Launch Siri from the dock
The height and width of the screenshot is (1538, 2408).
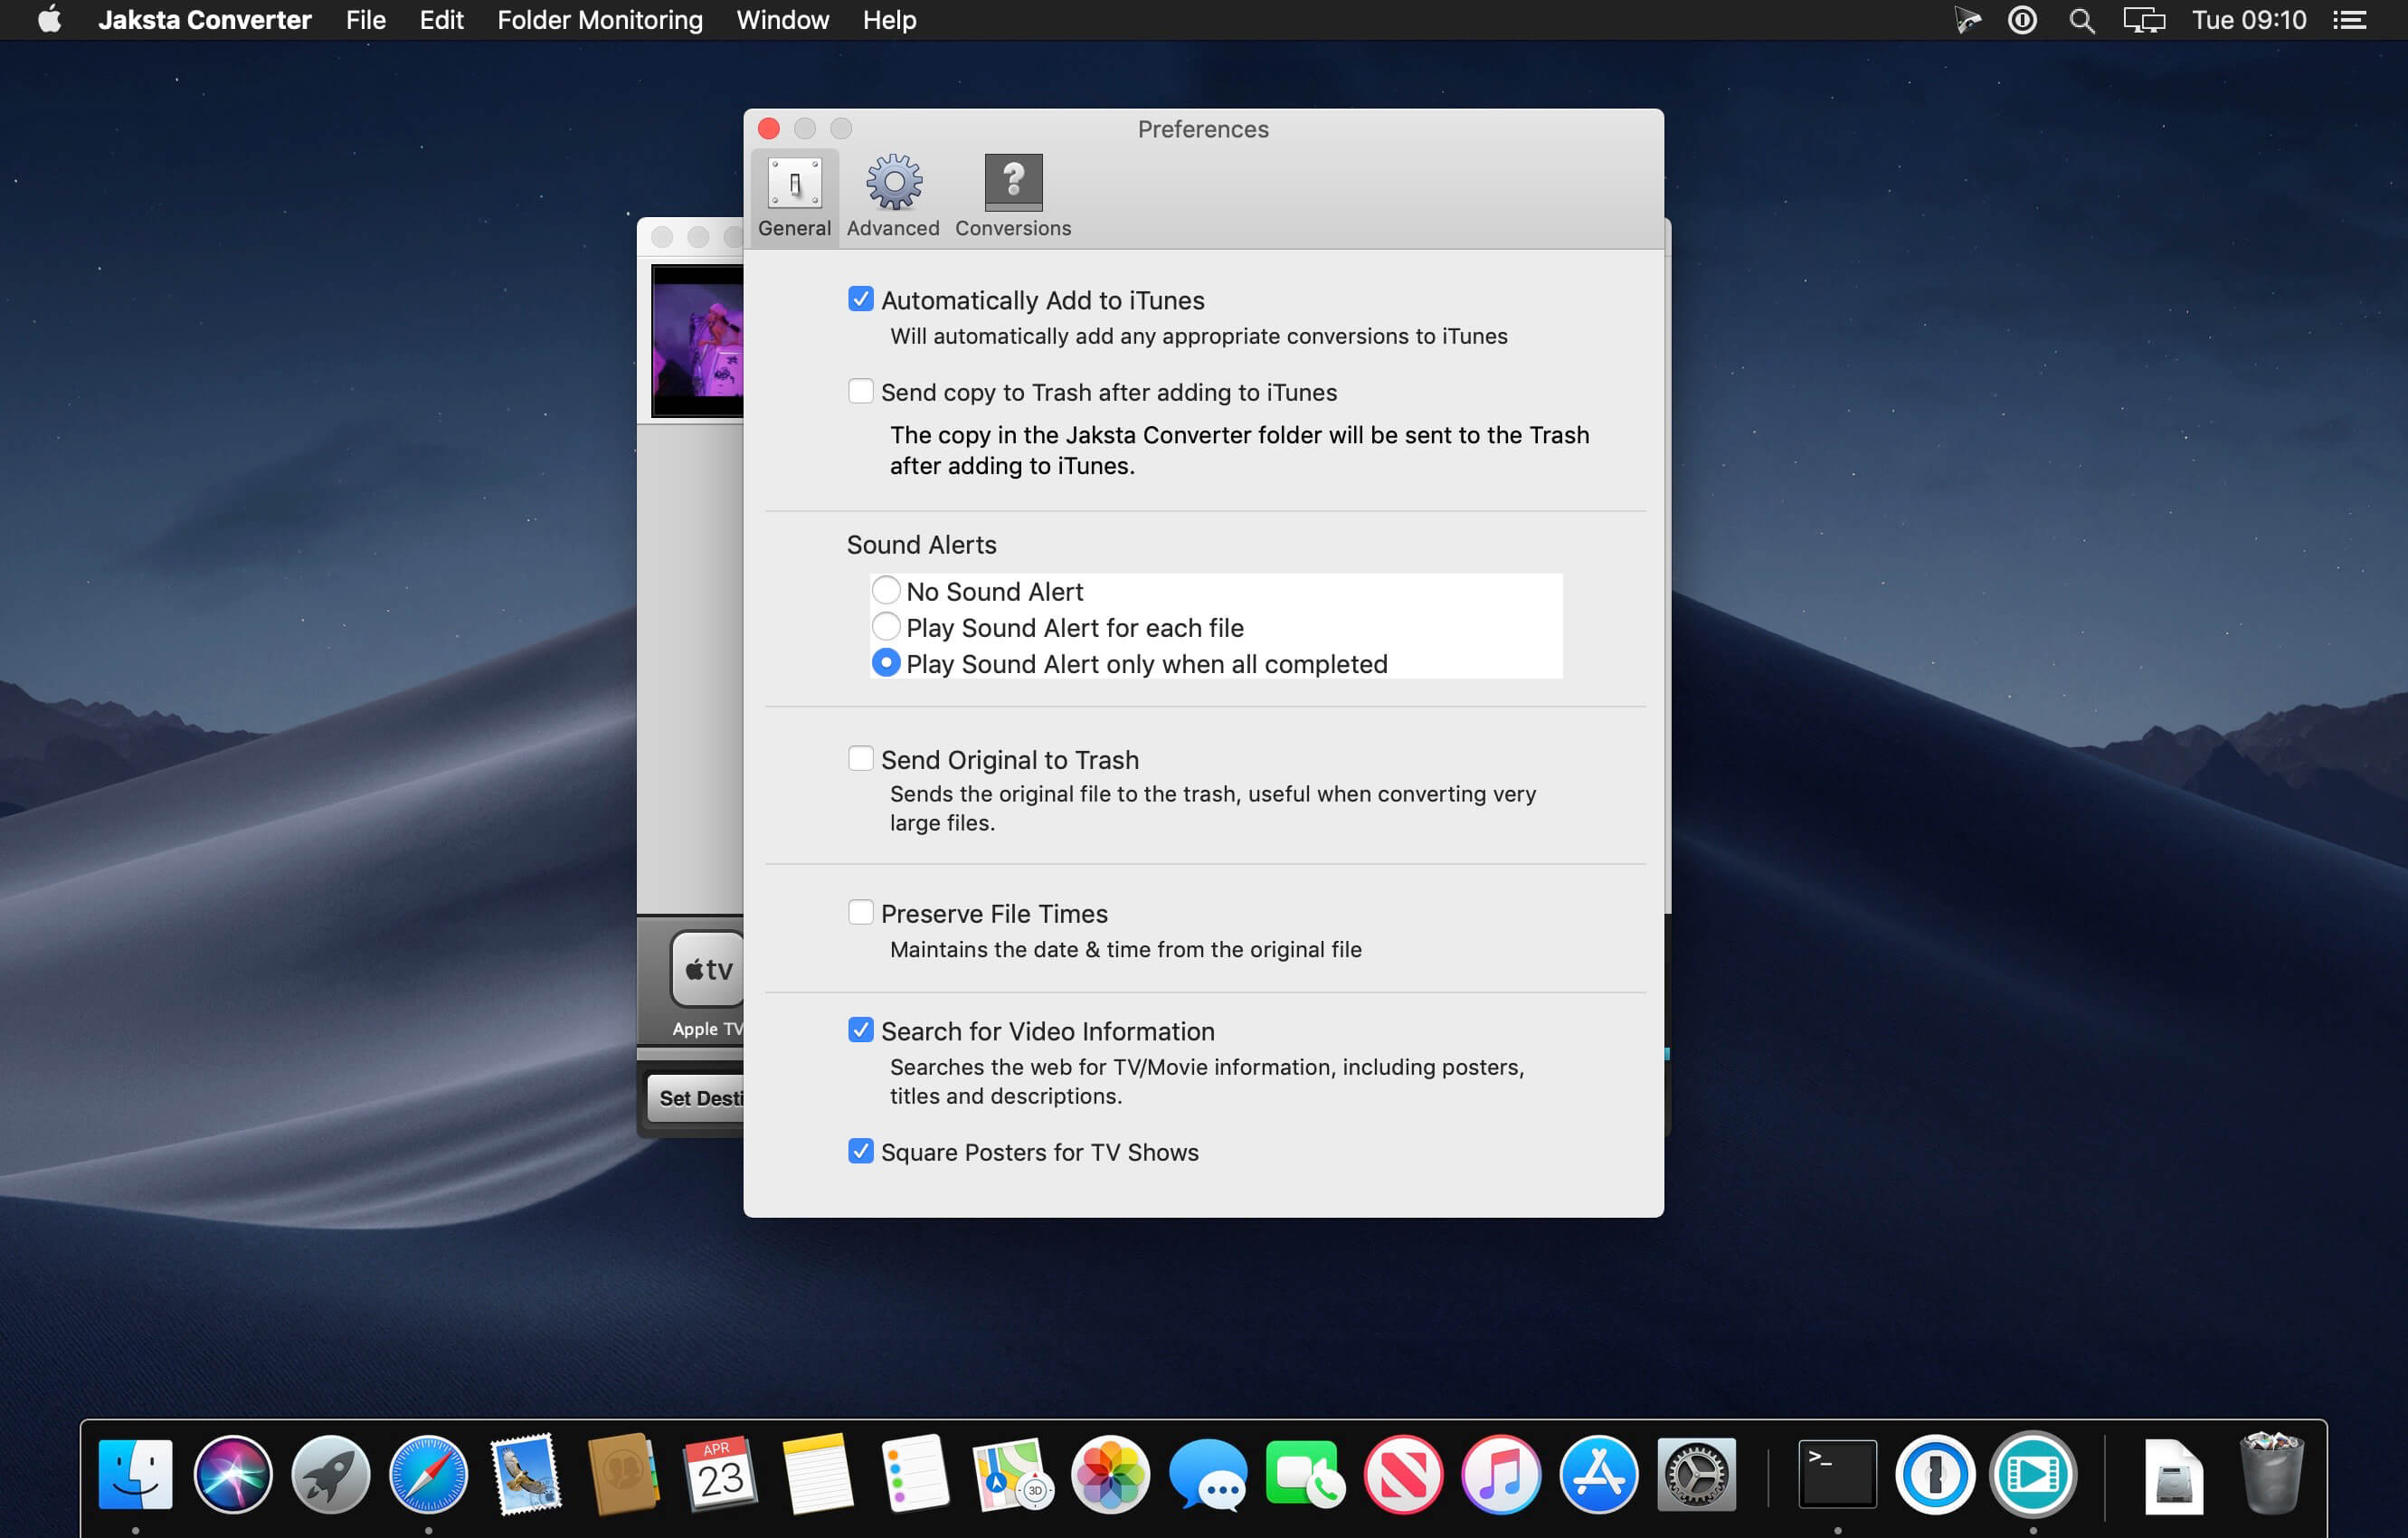[233, 1474]
